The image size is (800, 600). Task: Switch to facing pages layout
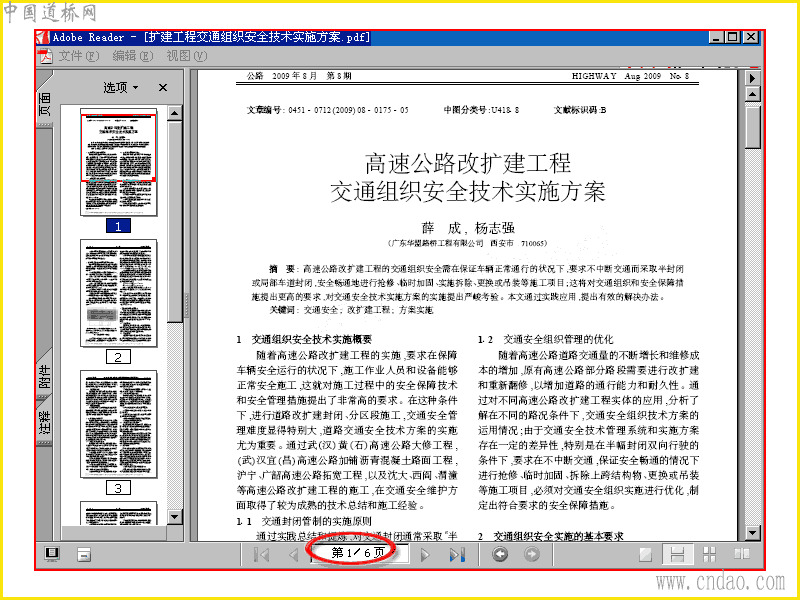click(x=741, y=554)
